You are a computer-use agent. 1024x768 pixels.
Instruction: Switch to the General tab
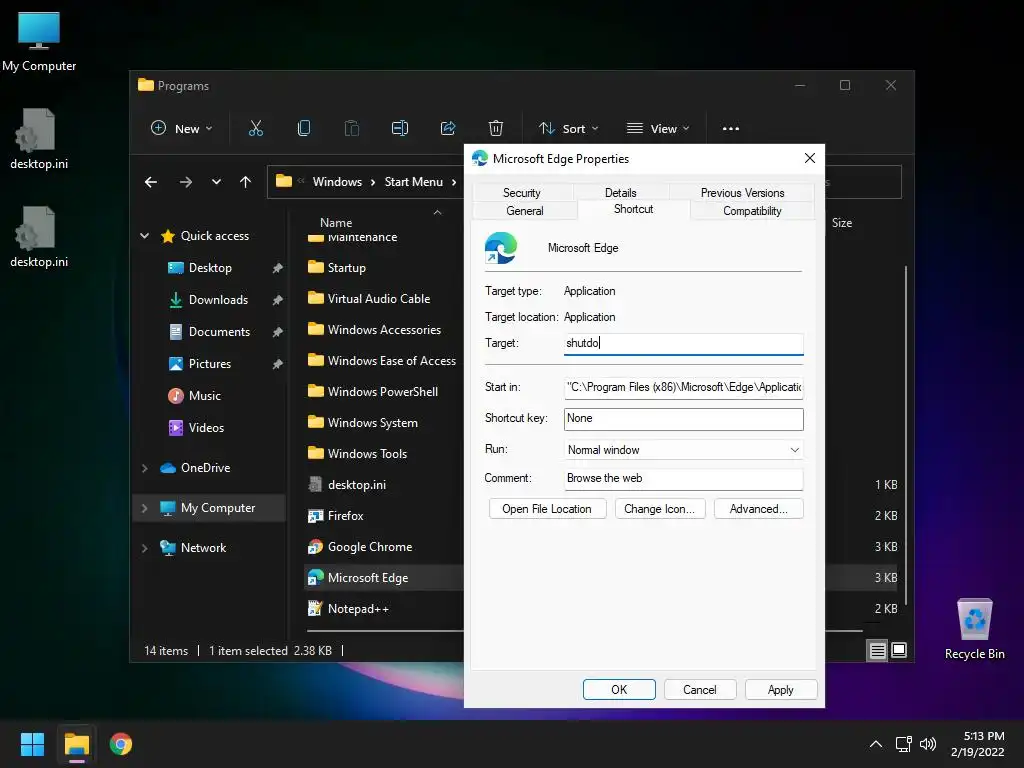(x=524, y=211)
